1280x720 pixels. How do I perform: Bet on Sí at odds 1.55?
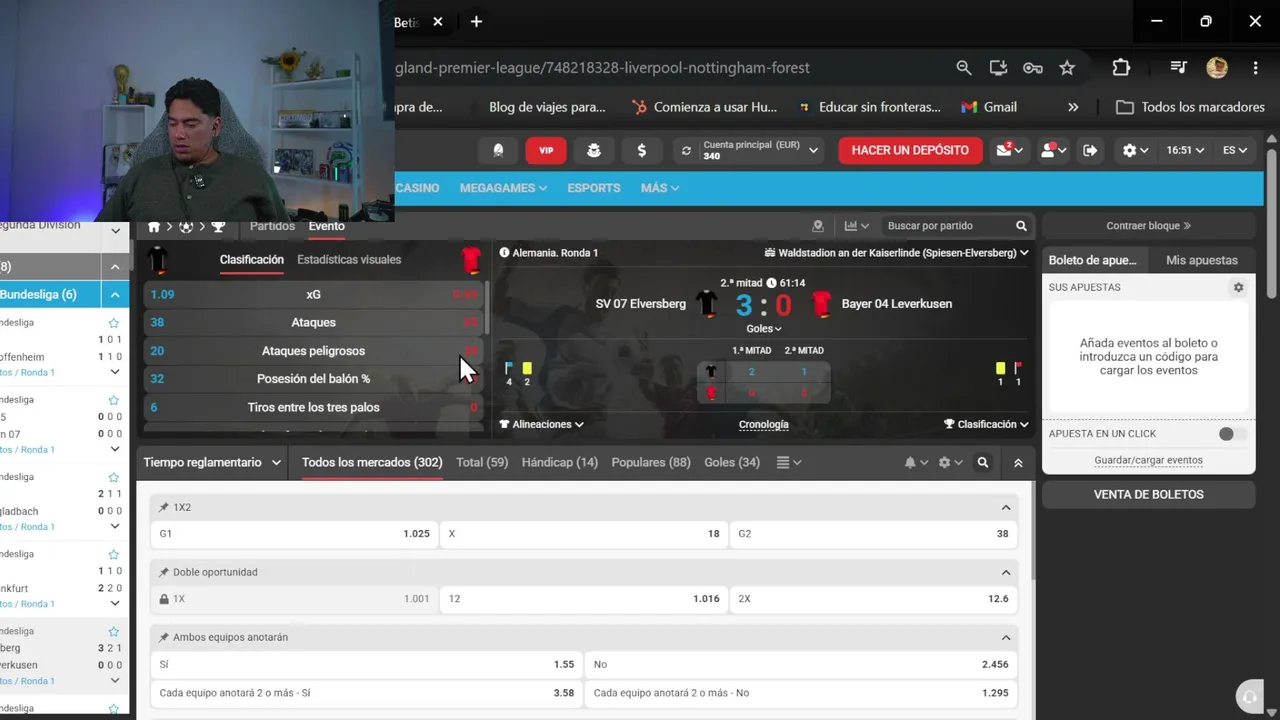click(365, 664)
